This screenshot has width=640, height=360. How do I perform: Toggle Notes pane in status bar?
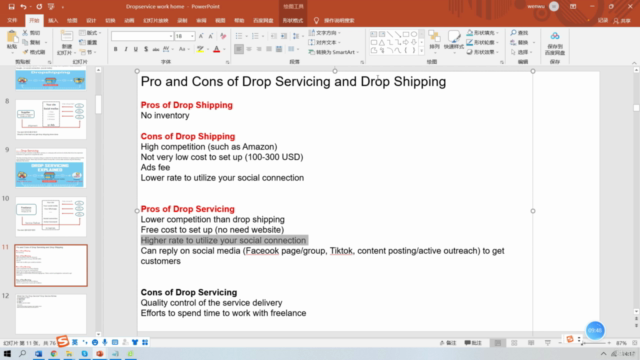448,343
